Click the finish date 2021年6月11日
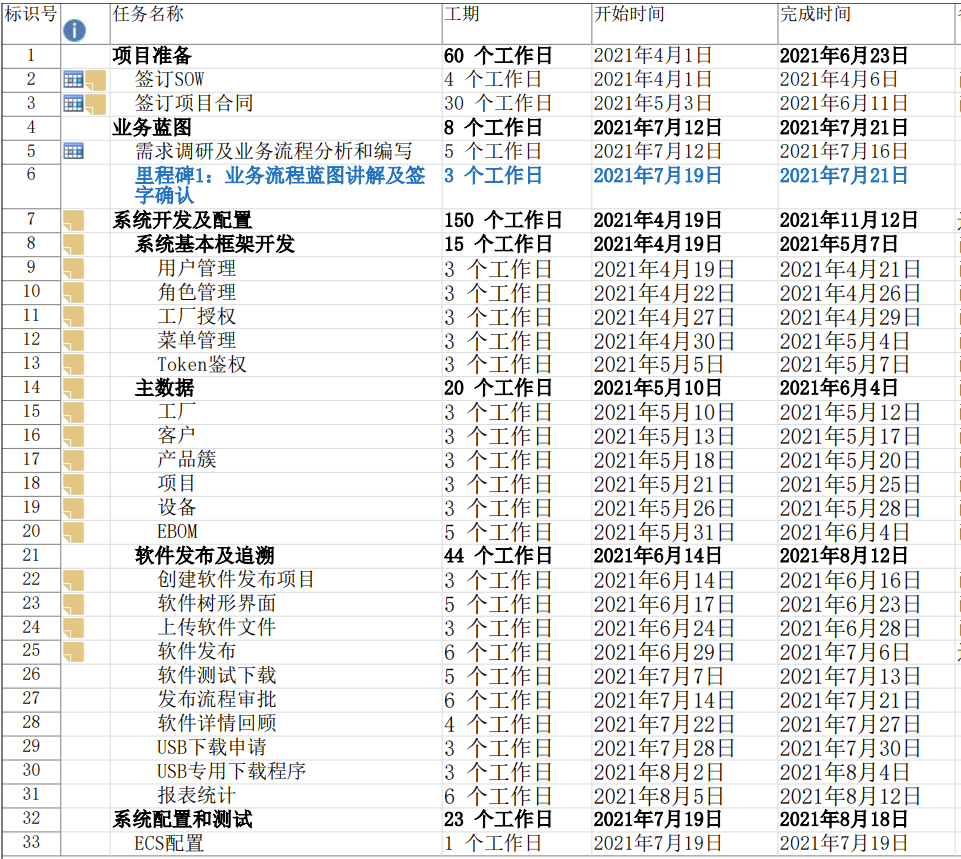Viewport: 961px width, 859px height. [844, 104]
